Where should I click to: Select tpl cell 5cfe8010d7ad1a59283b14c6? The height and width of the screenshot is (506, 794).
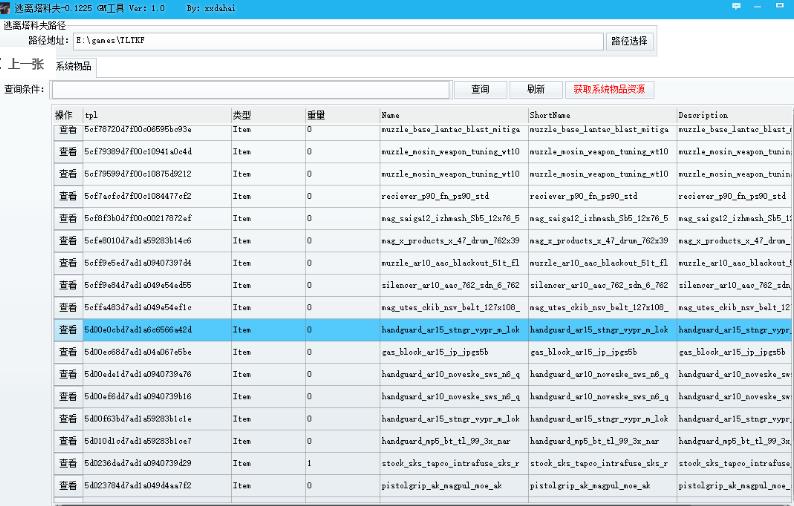tap(157, 241)
